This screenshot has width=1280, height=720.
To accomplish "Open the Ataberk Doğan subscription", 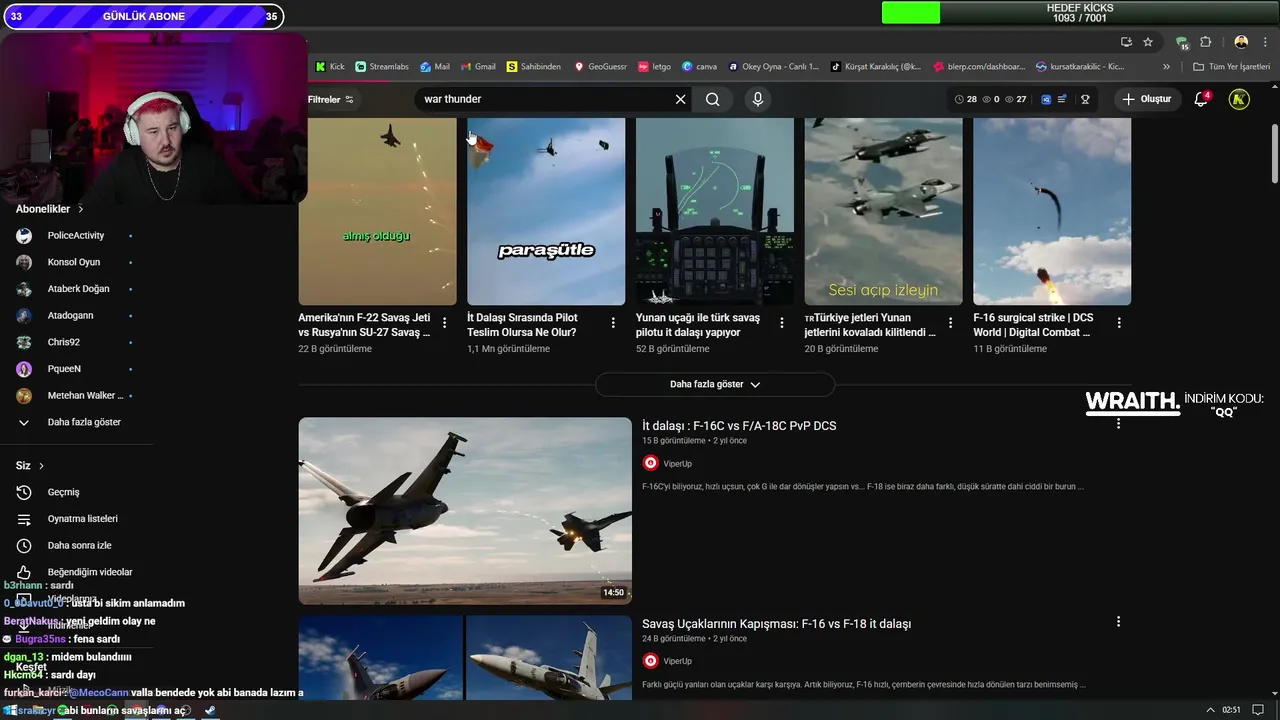I will 76,289.
